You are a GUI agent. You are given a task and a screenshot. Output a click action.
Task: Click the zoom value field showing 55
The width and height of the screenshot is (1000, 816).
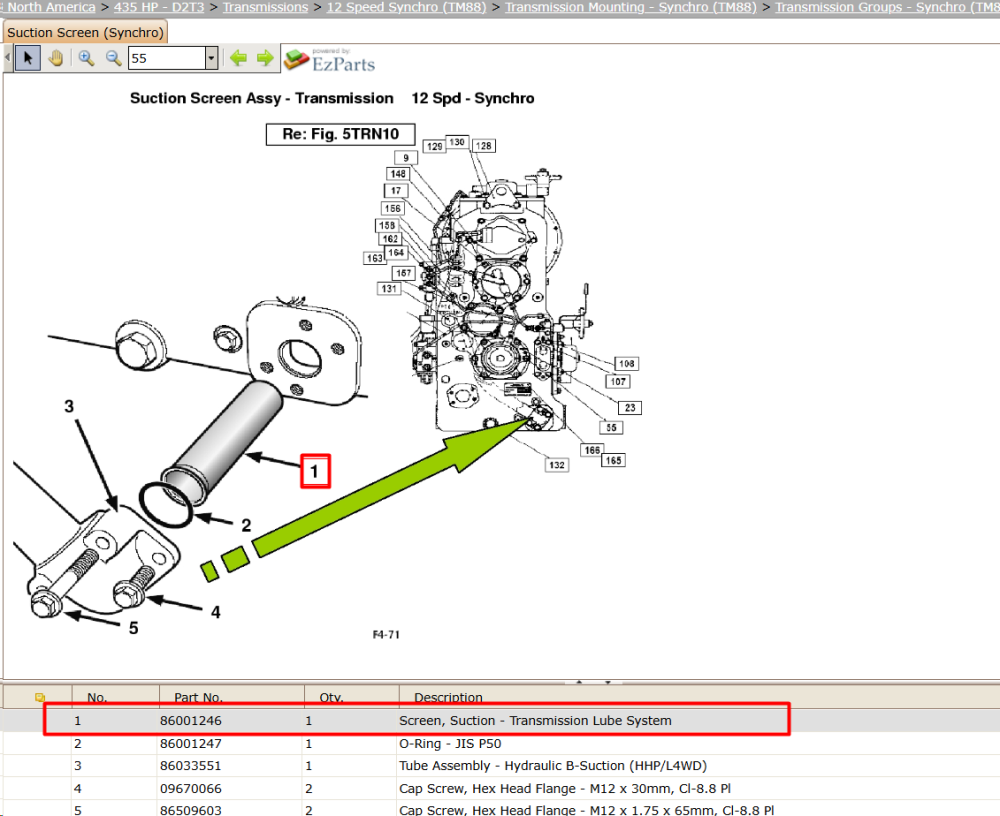coord(166,58)
